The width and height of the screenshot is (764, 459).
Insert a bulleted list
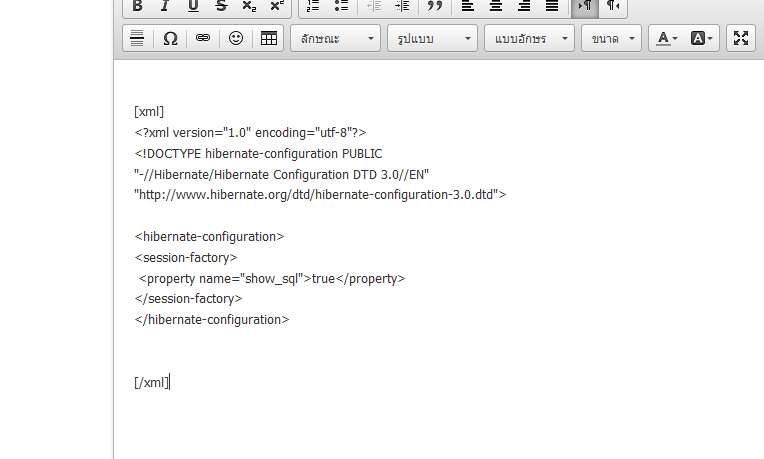click(342, 6)
